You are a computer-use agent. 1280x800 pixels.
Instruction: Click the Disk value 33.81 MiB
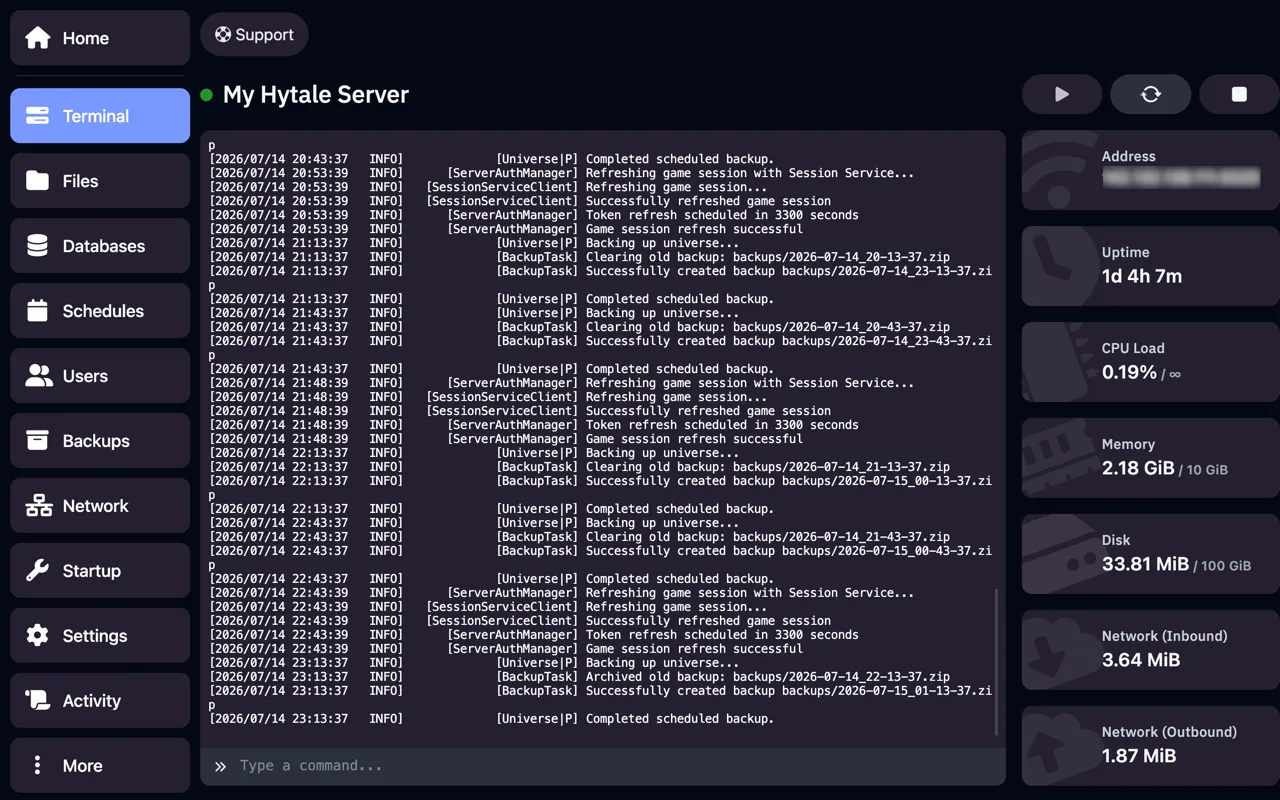(x=1145, y=564)
